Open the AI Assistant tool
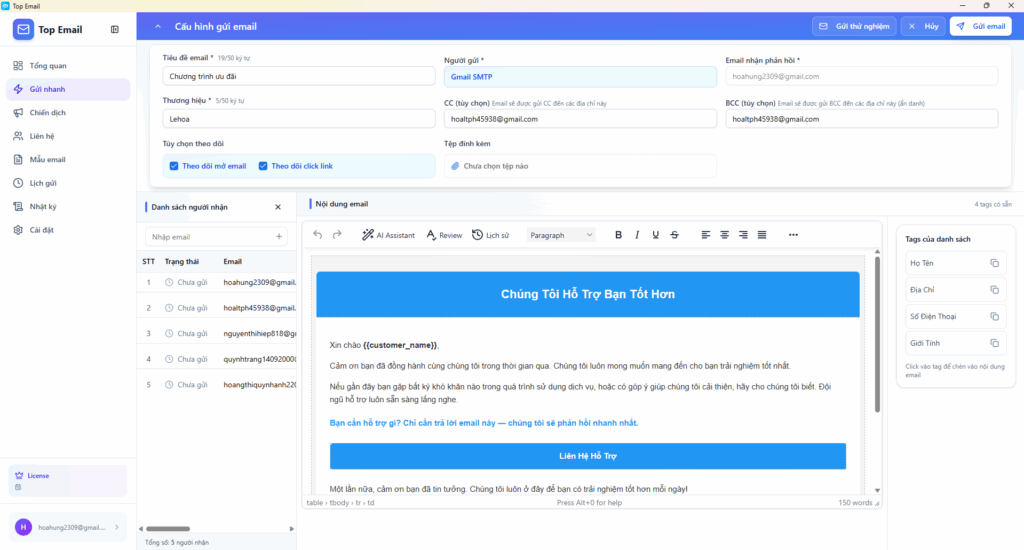The height and width of the screenshot is (550, 1024). point(389,235)
